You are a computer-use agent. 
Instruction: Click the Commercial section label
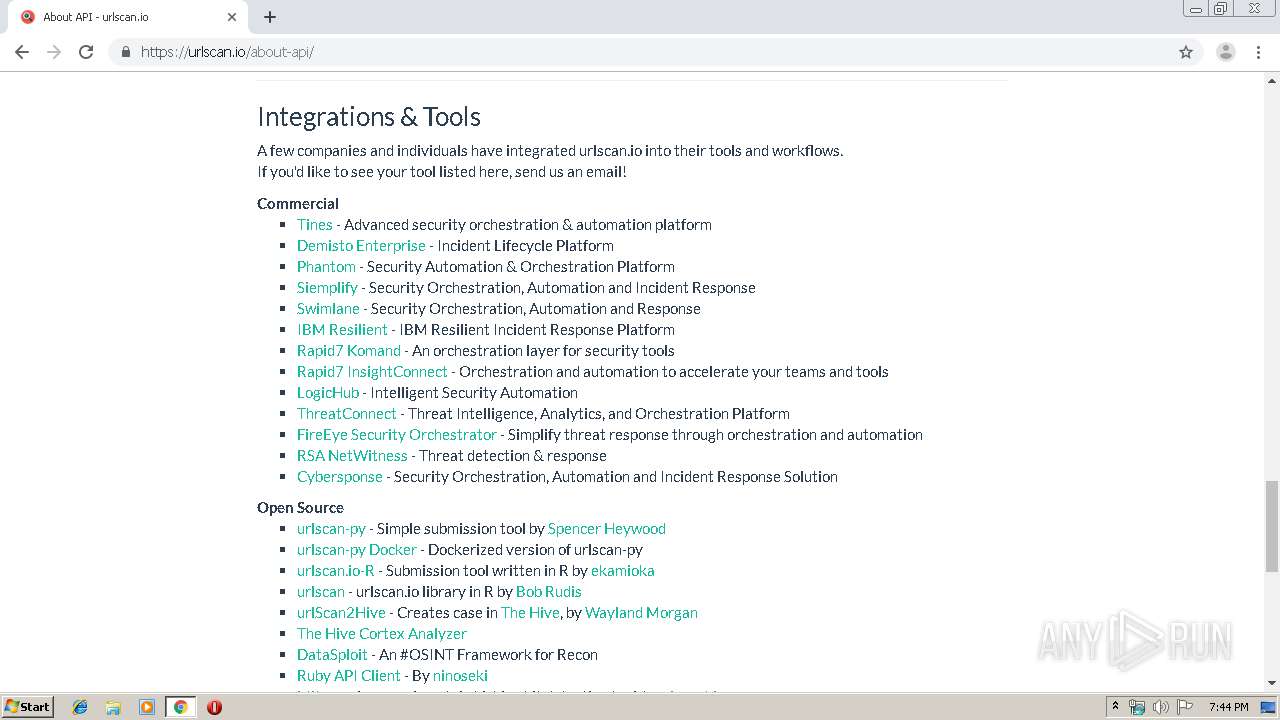click(x=298, y=204)
